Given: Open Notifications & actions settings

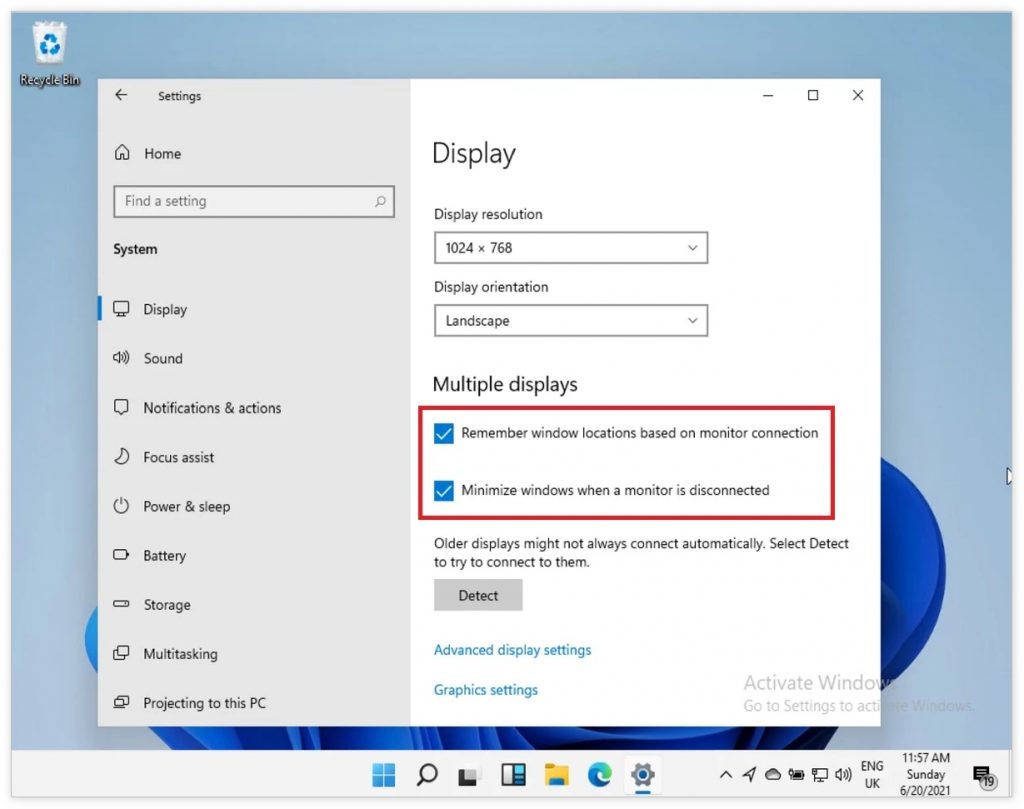Looking at the screenshot, I should (x=211, y=408).
